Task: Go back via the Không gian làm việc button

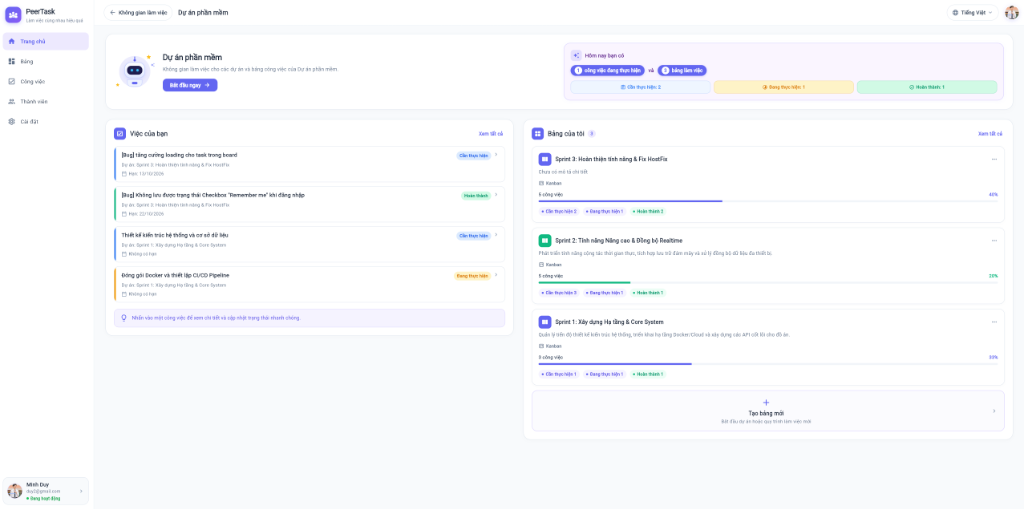Action: [138, 12]
